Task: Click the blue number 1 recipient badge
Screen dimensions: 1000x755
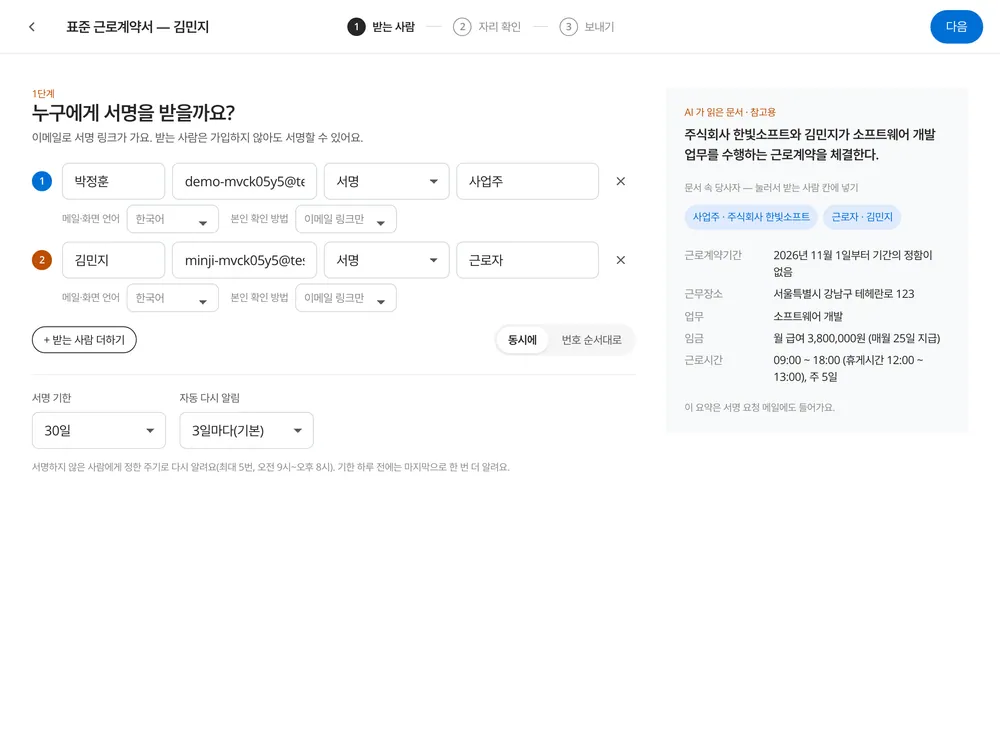Action: coord(42,181)
